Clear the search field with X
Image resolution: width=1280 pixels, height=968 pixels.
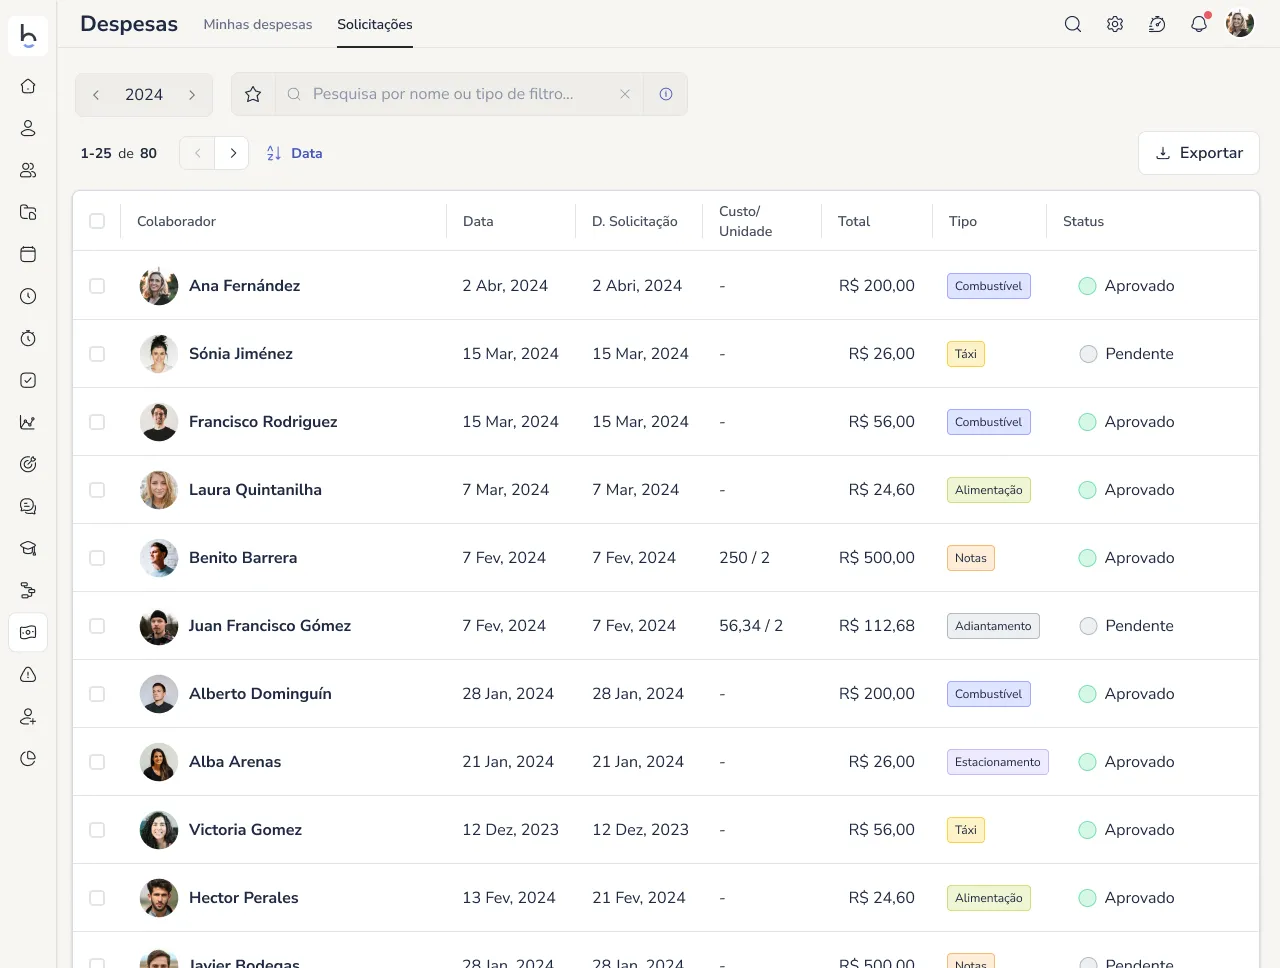point(625,94)
